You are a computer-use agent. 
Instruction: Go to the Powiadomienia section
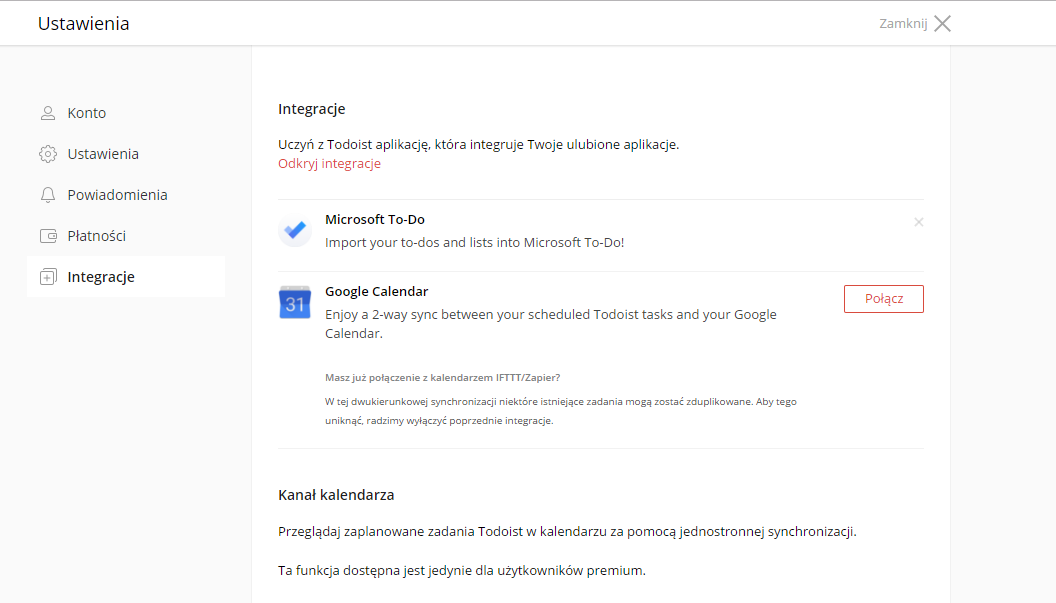[126, 195]
